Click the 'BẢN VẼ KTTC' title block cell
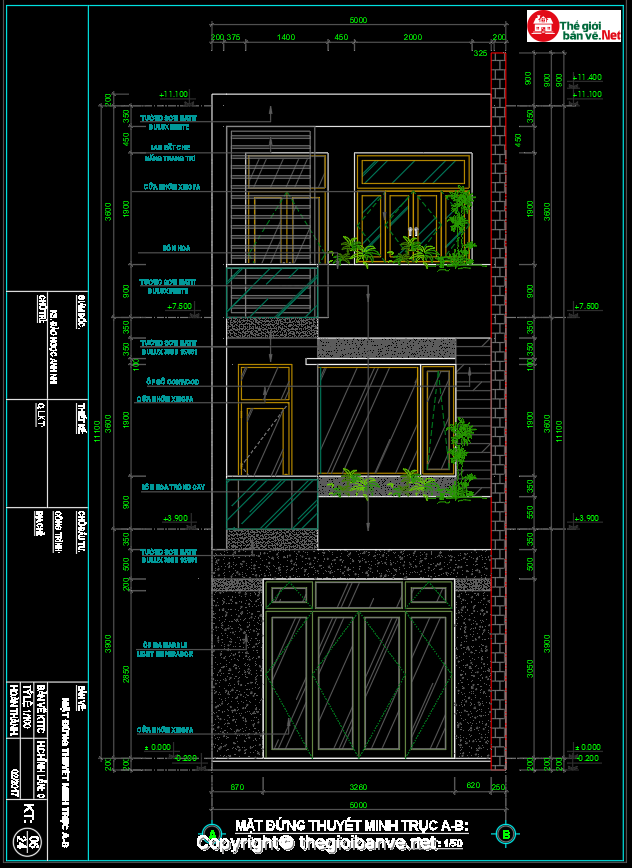 coord(41,710)
